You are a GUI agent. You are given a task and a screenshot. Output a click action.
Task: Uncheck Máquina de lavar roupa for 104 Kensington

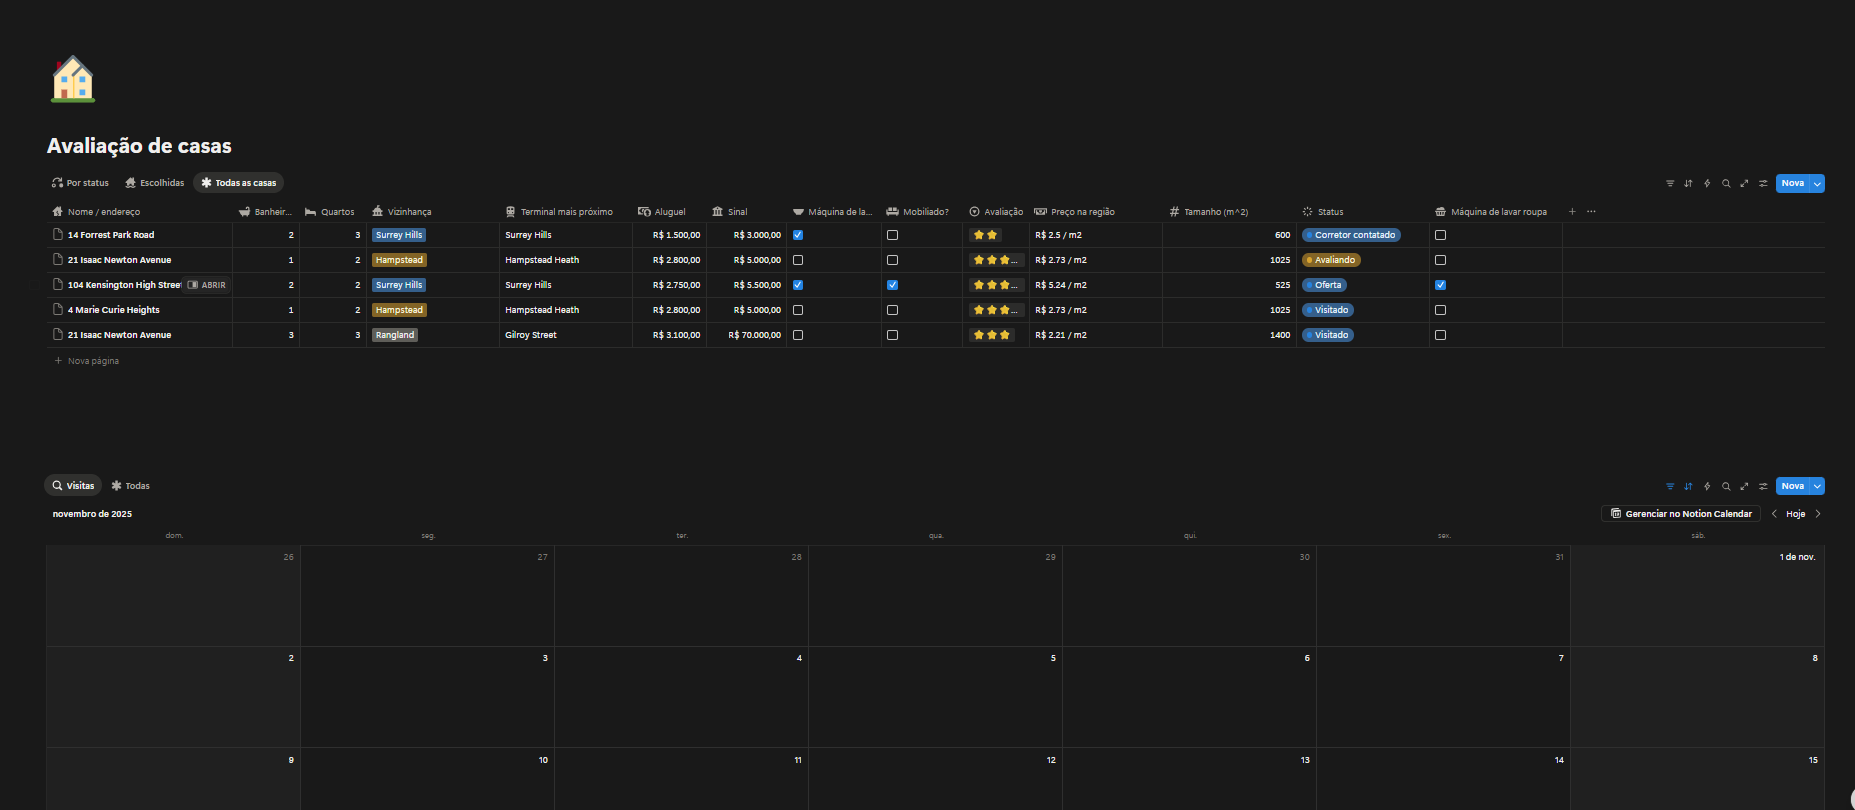point(1440,285)
